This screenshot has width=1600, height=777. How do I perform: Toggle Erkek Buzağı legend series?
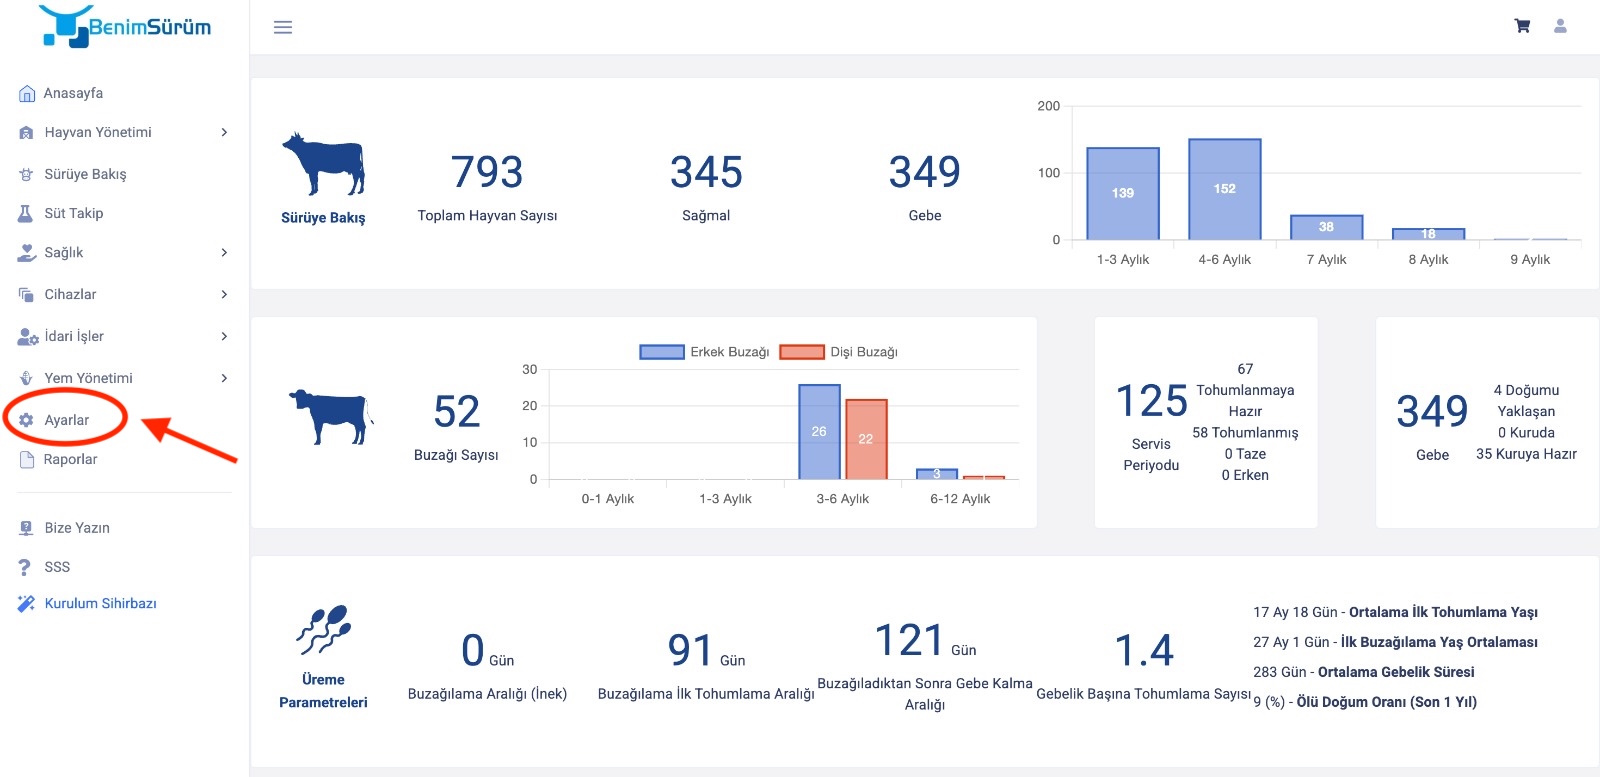tap(704, 352)
